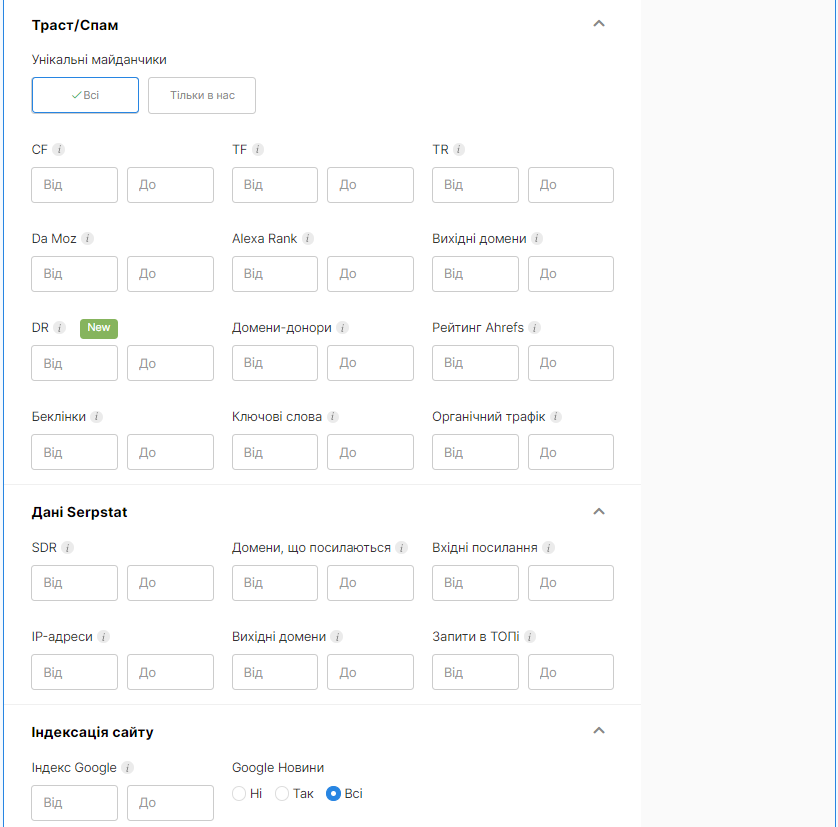Collapse the Траст/Спам section

599,24
